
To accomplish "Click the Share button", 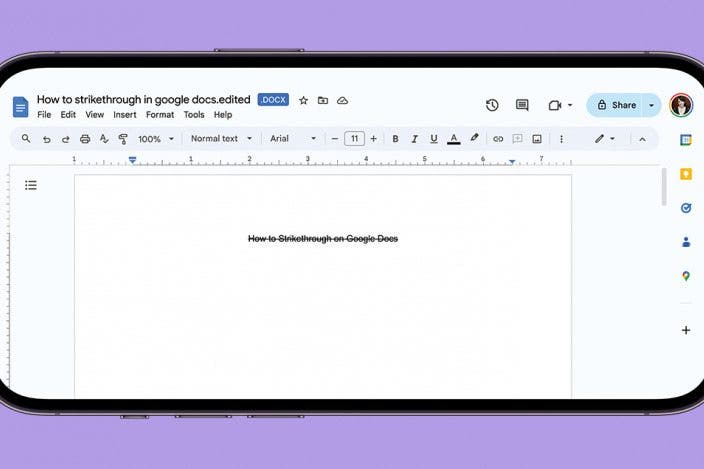I will pos(616,105).
